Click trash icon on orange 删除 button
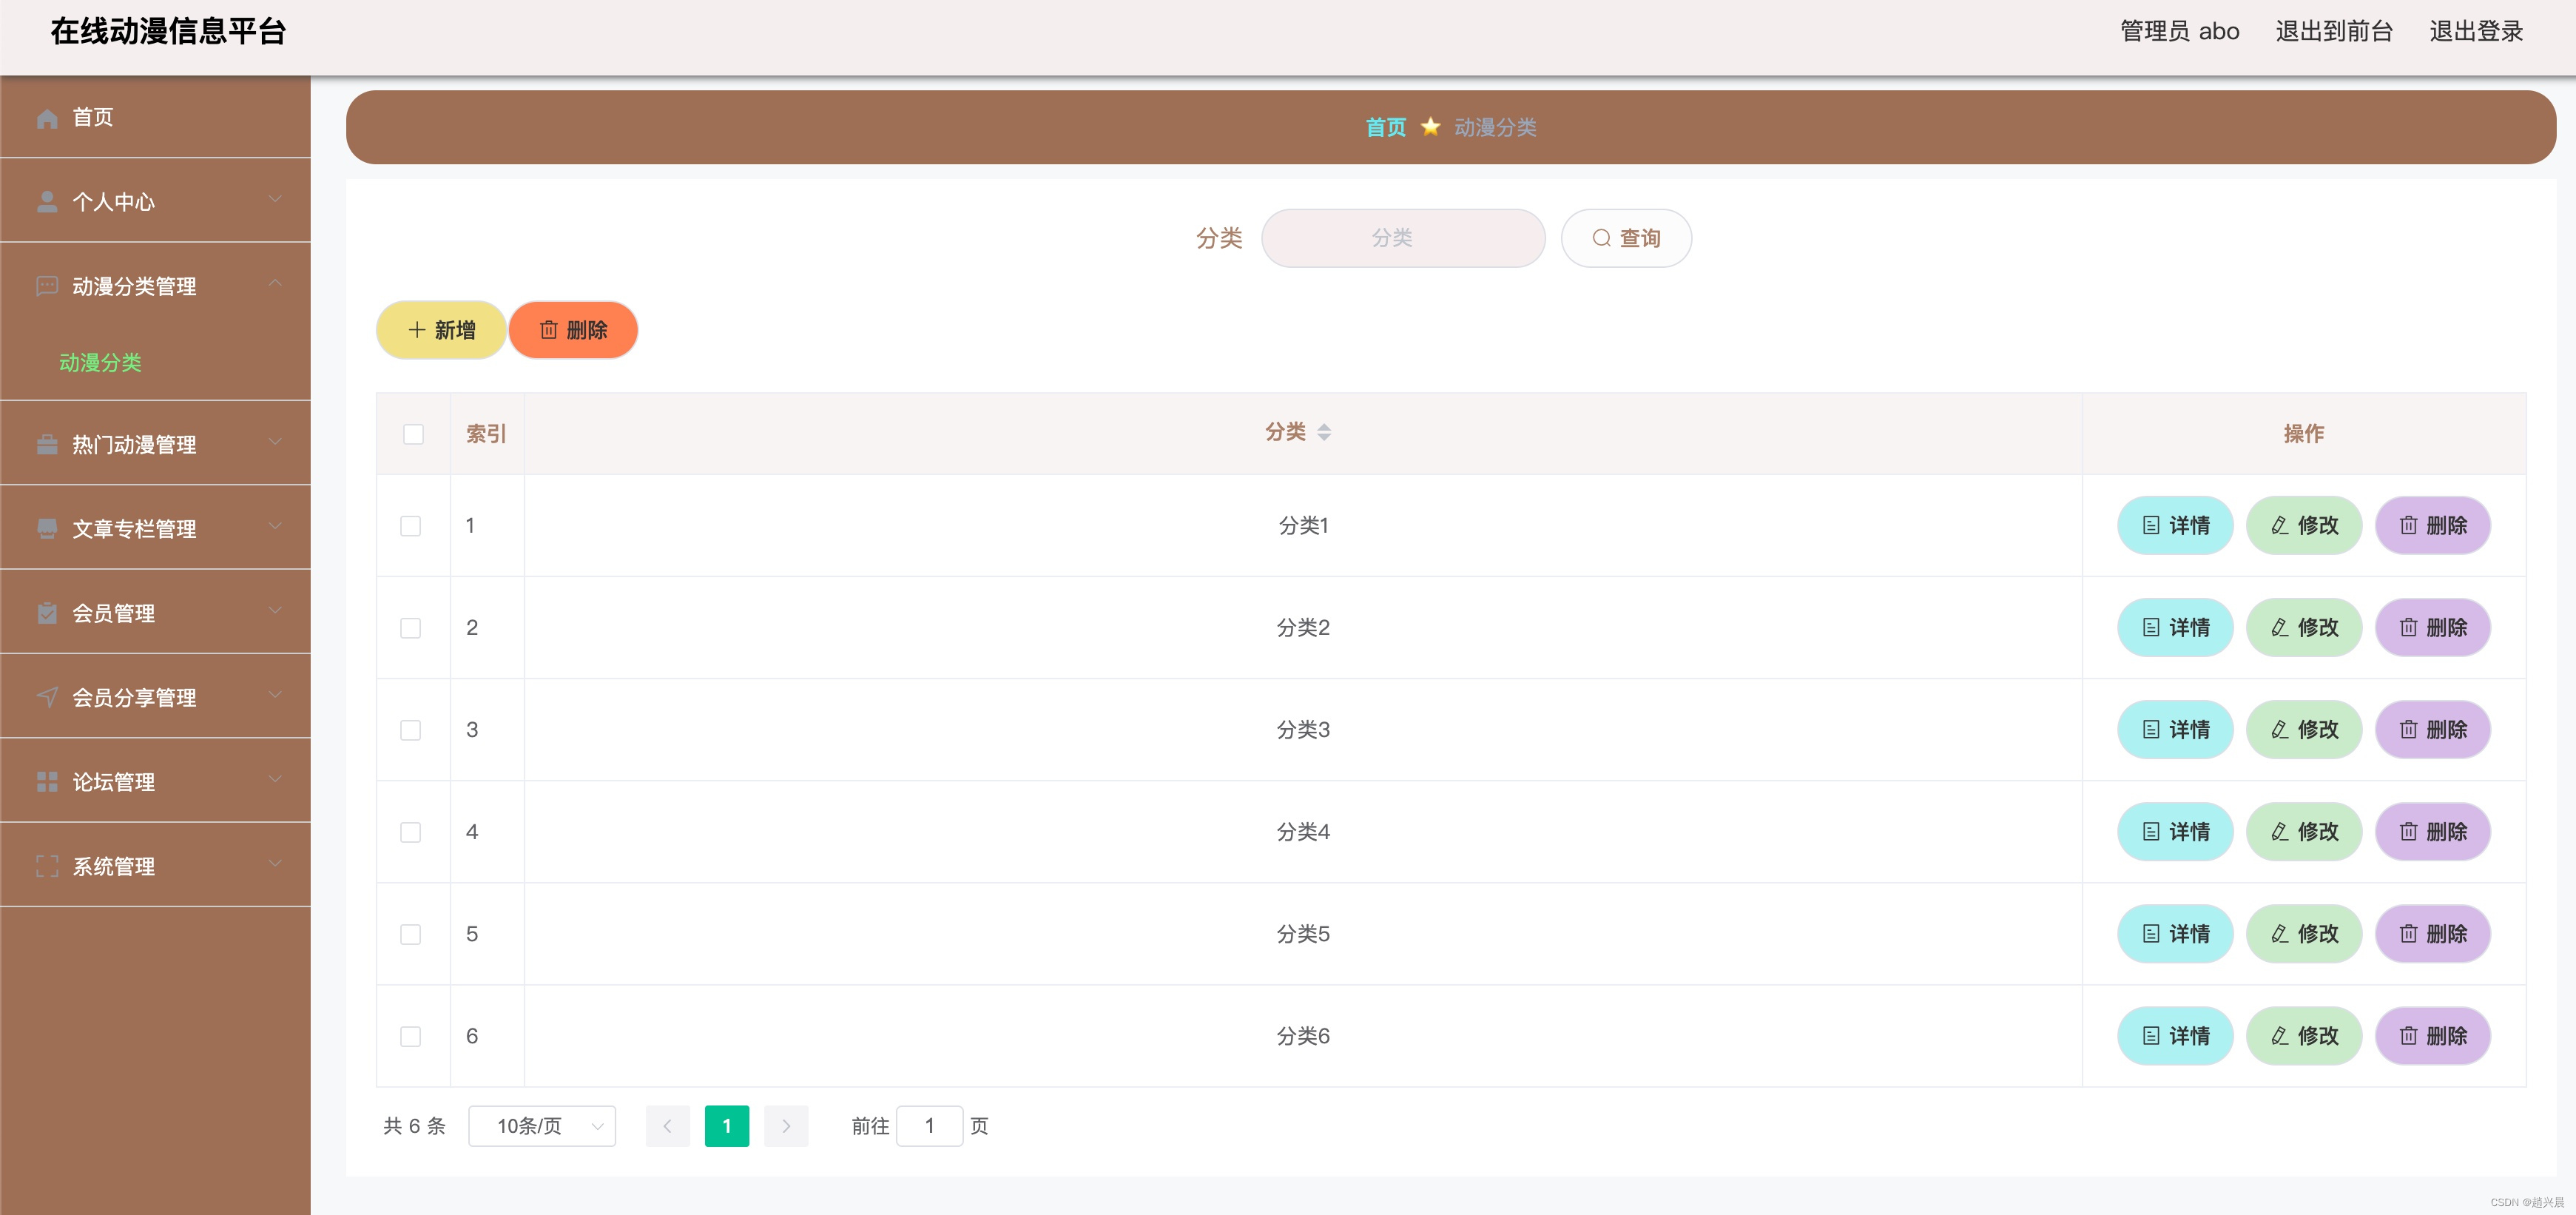The width and height of the screenshot is (2576, 1215). (x=548, y=330)
